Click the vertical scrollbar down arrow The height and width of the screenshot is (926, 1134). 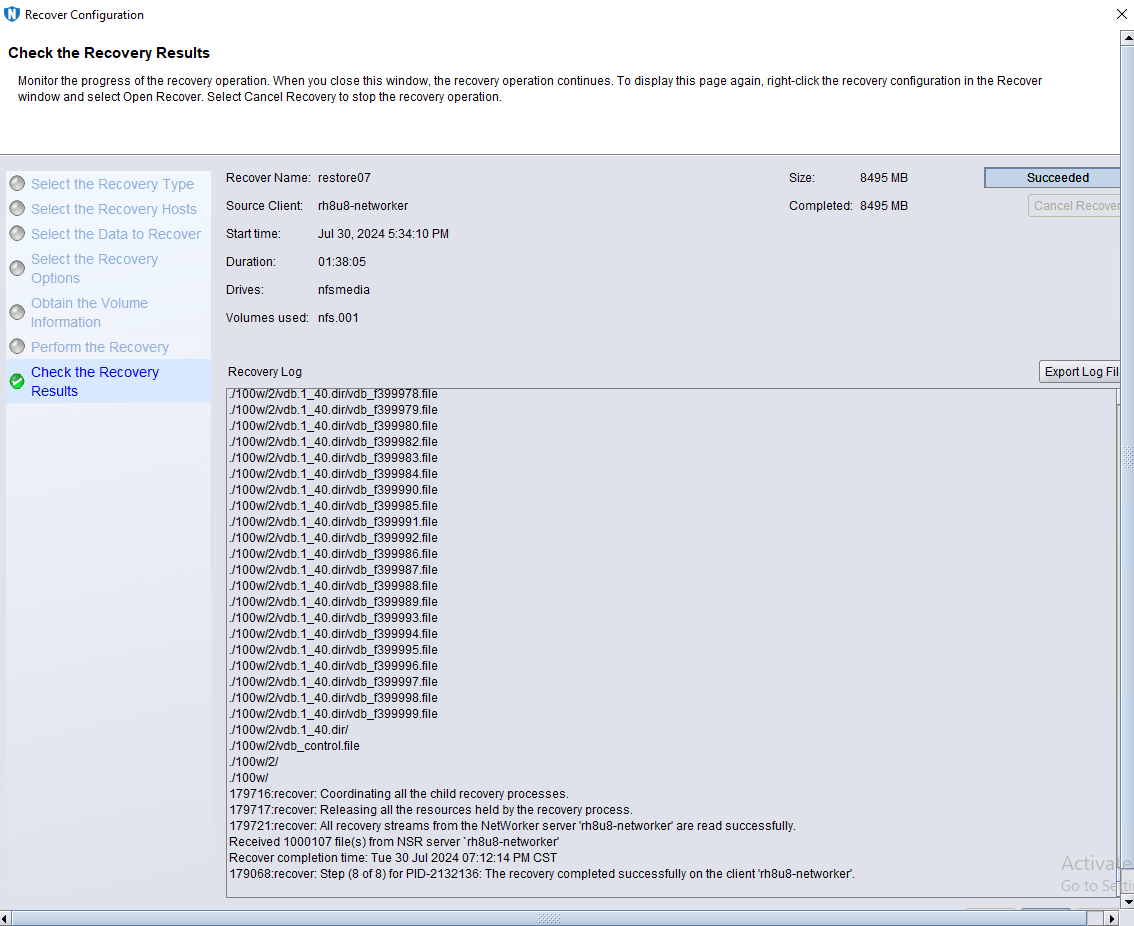[x=1127, y=903]
